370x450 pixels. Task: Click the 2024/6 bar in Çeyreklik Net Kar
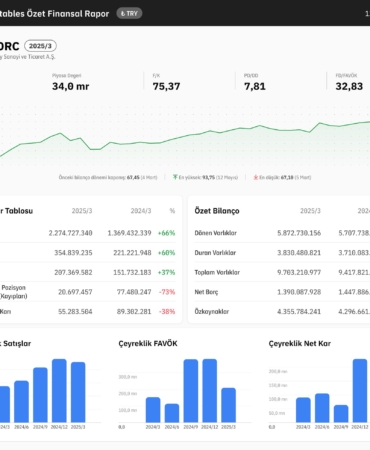[322, 408]
